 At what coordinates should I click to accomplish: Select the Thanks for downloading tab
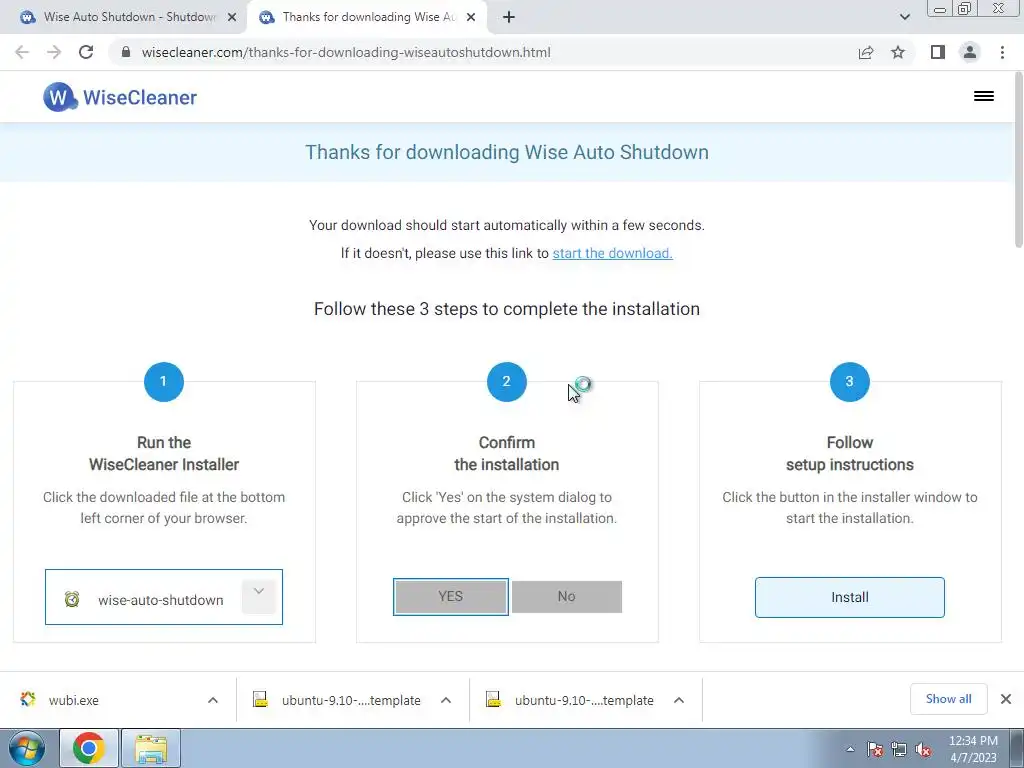click(x=368, y=17)
